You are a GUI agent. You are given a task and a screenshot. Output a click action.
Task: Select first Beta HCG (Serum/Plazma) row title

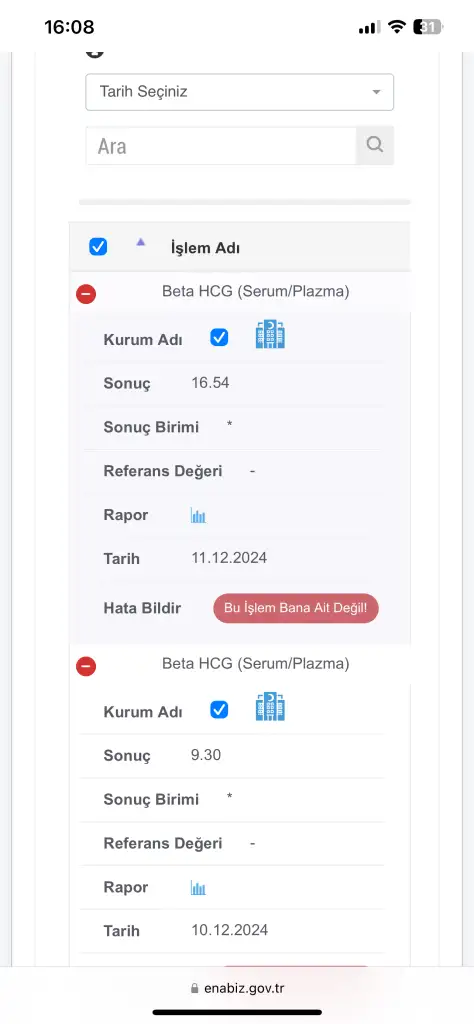pos(255,291)
